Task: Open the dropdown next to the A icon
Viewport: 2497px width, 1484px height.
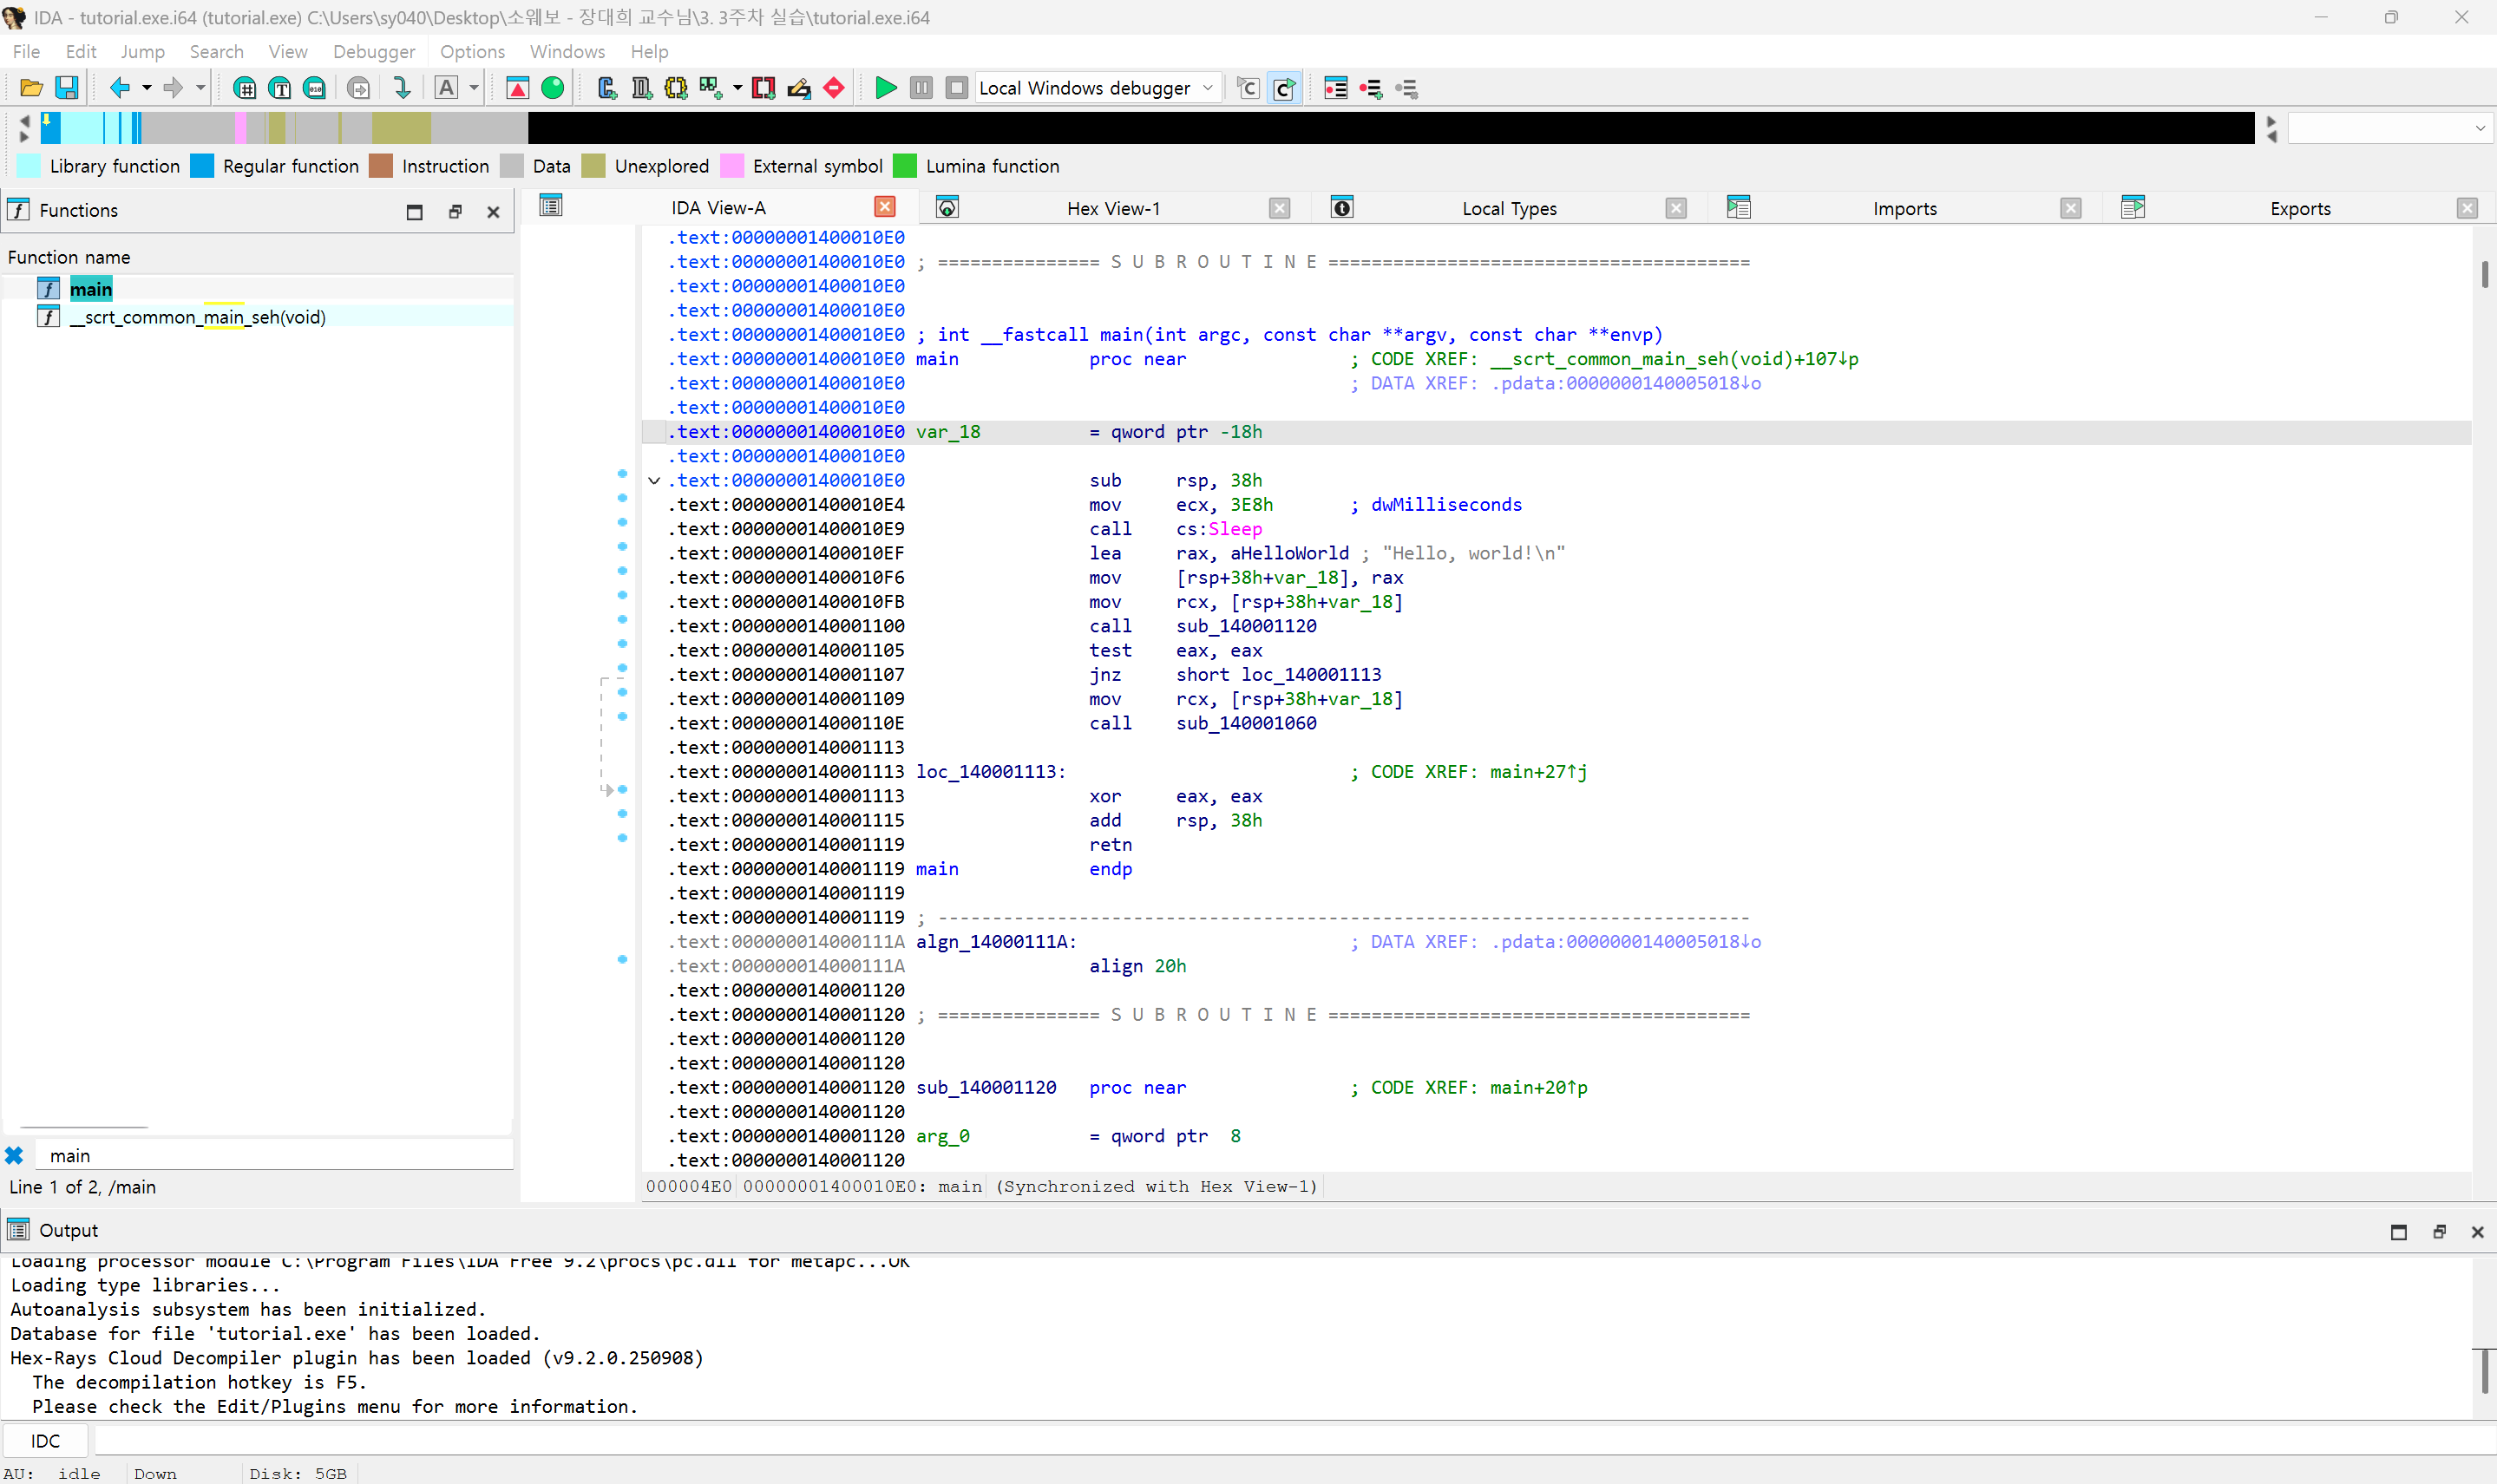Action: pos(474,88)
